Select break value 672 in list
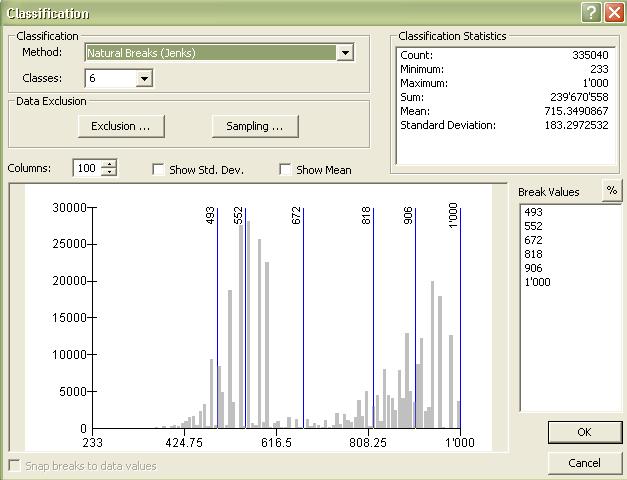This screenshot has width=627, height=480. [x=533, y=240]
